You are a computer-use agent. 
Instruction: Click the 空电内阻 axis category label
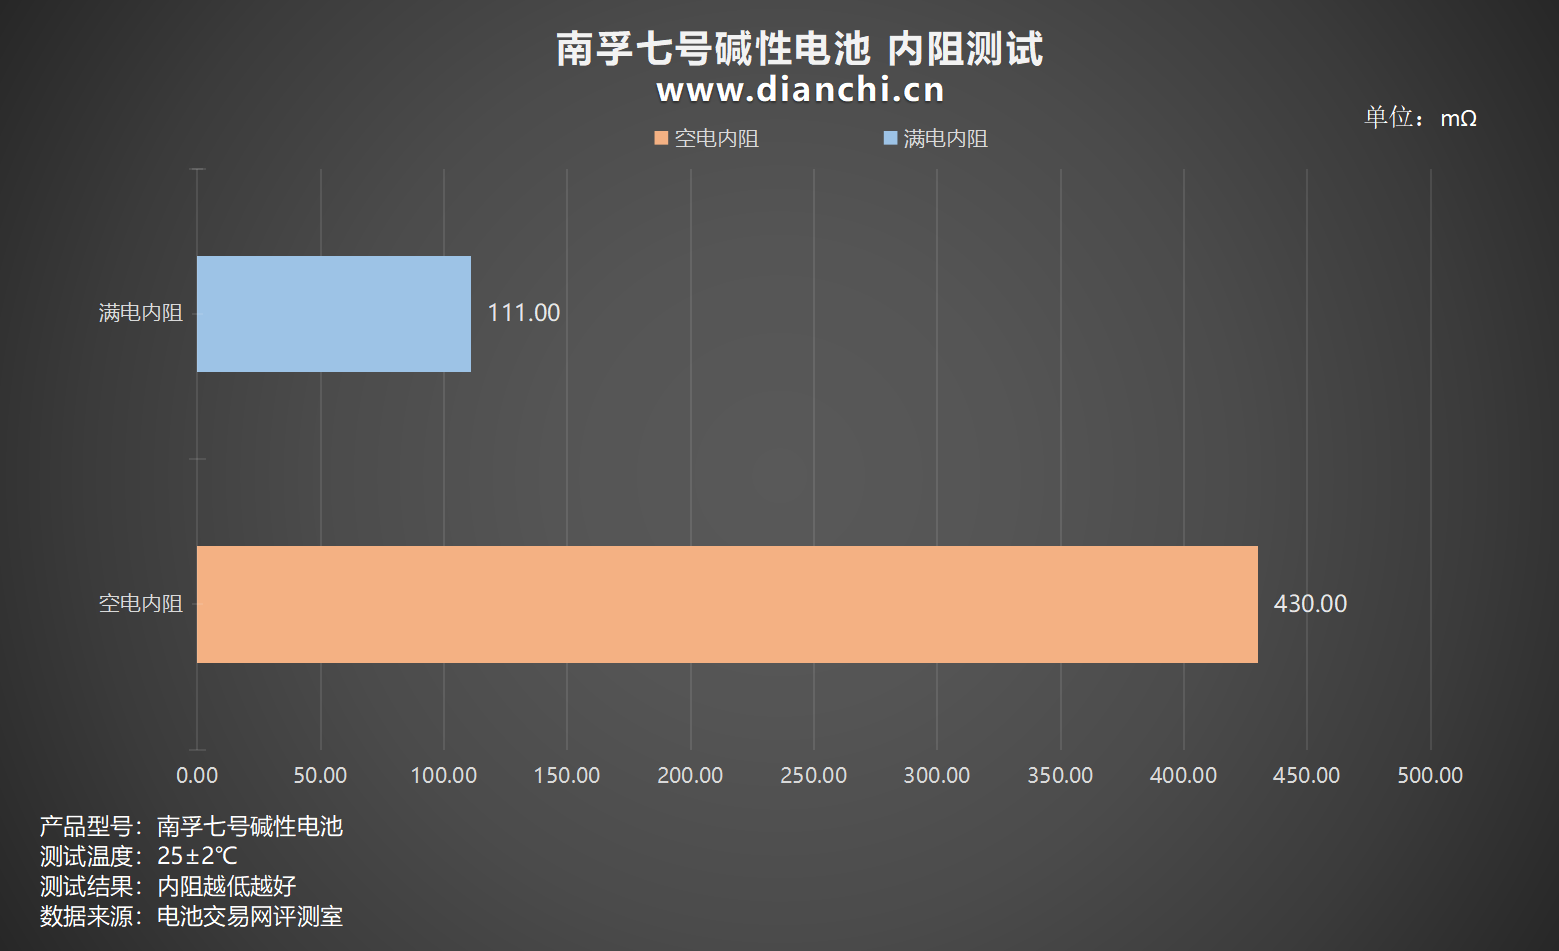(x=141, y=603)
